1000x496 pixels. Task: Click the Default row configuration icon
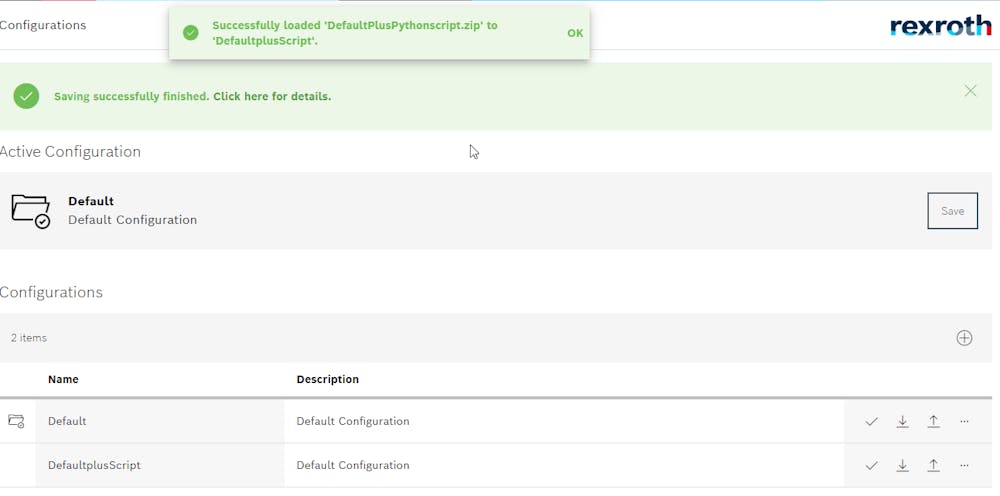click(x=16, y=422)
